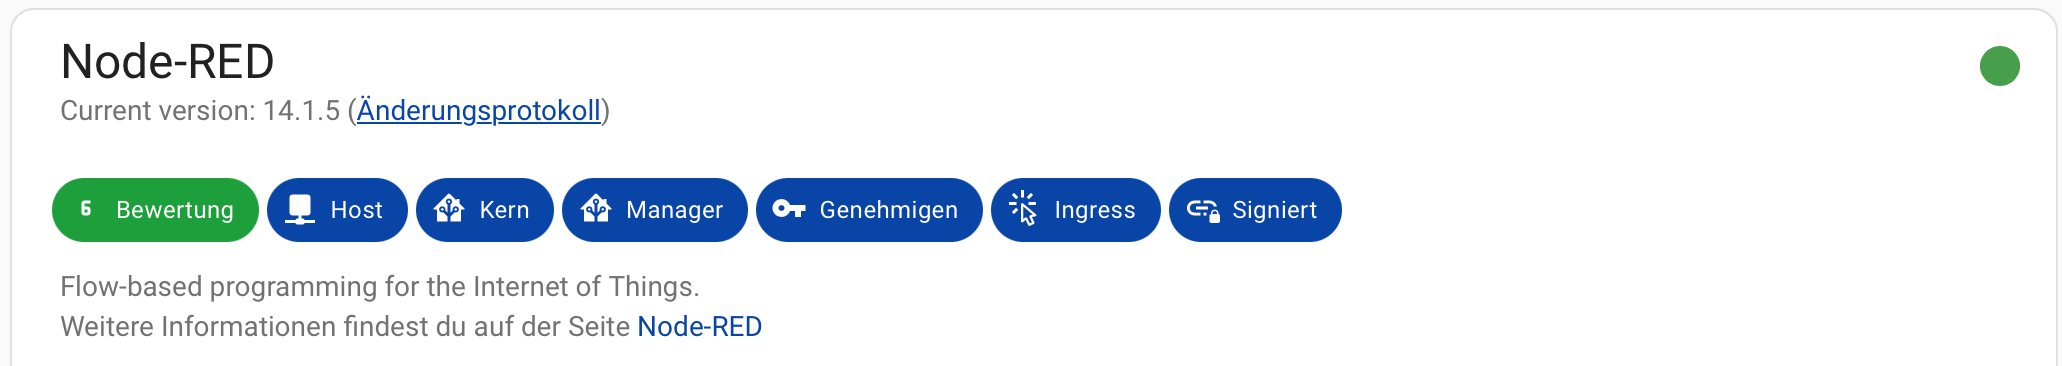
Task: Click the Host network computer icon
Action: (300, 209)
